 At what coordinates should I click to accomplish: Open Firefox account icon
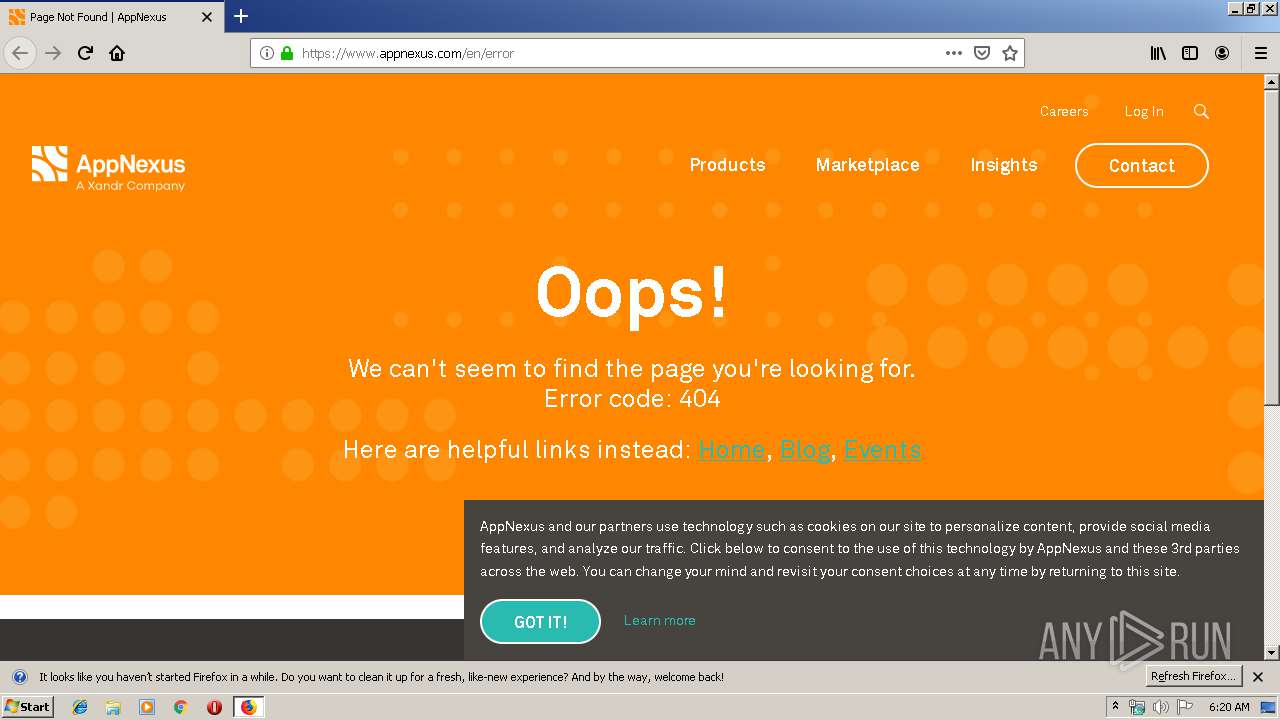tap(1222, 53)
